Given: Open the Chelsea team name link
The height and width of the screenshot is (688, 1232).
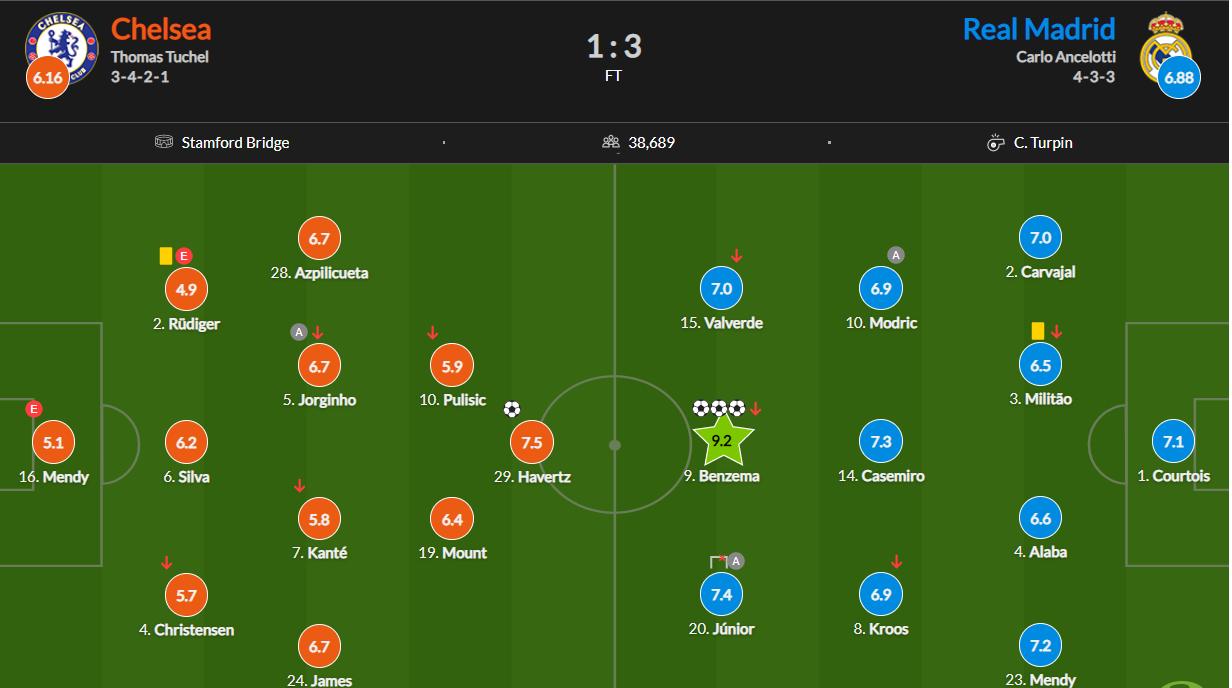Looking at the screenshot, I should pos(161,28).
